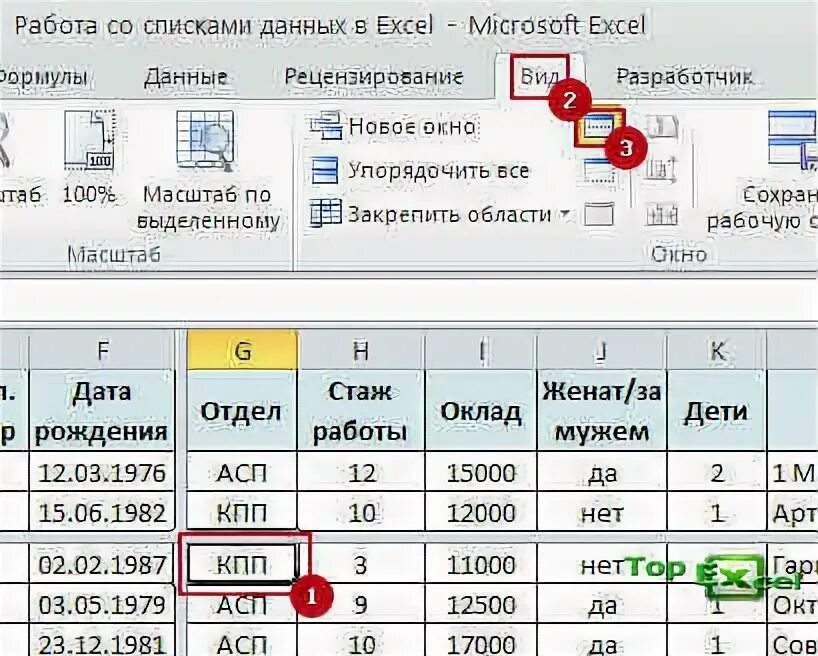This screenshot has width=818, height=656.
Task: Open the Рецензирование tab
Action: 374,77
